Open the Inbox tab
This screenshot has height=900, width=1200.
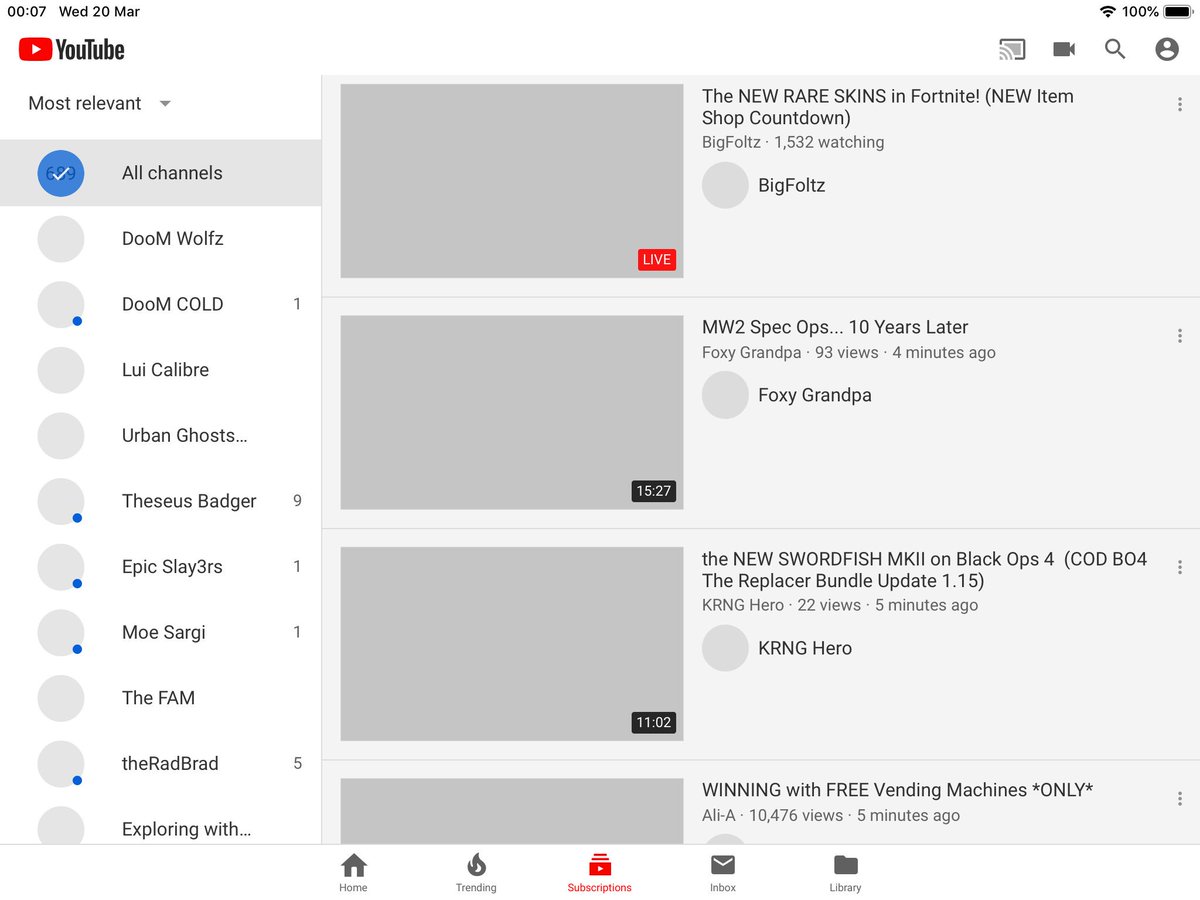coord(722,873)
